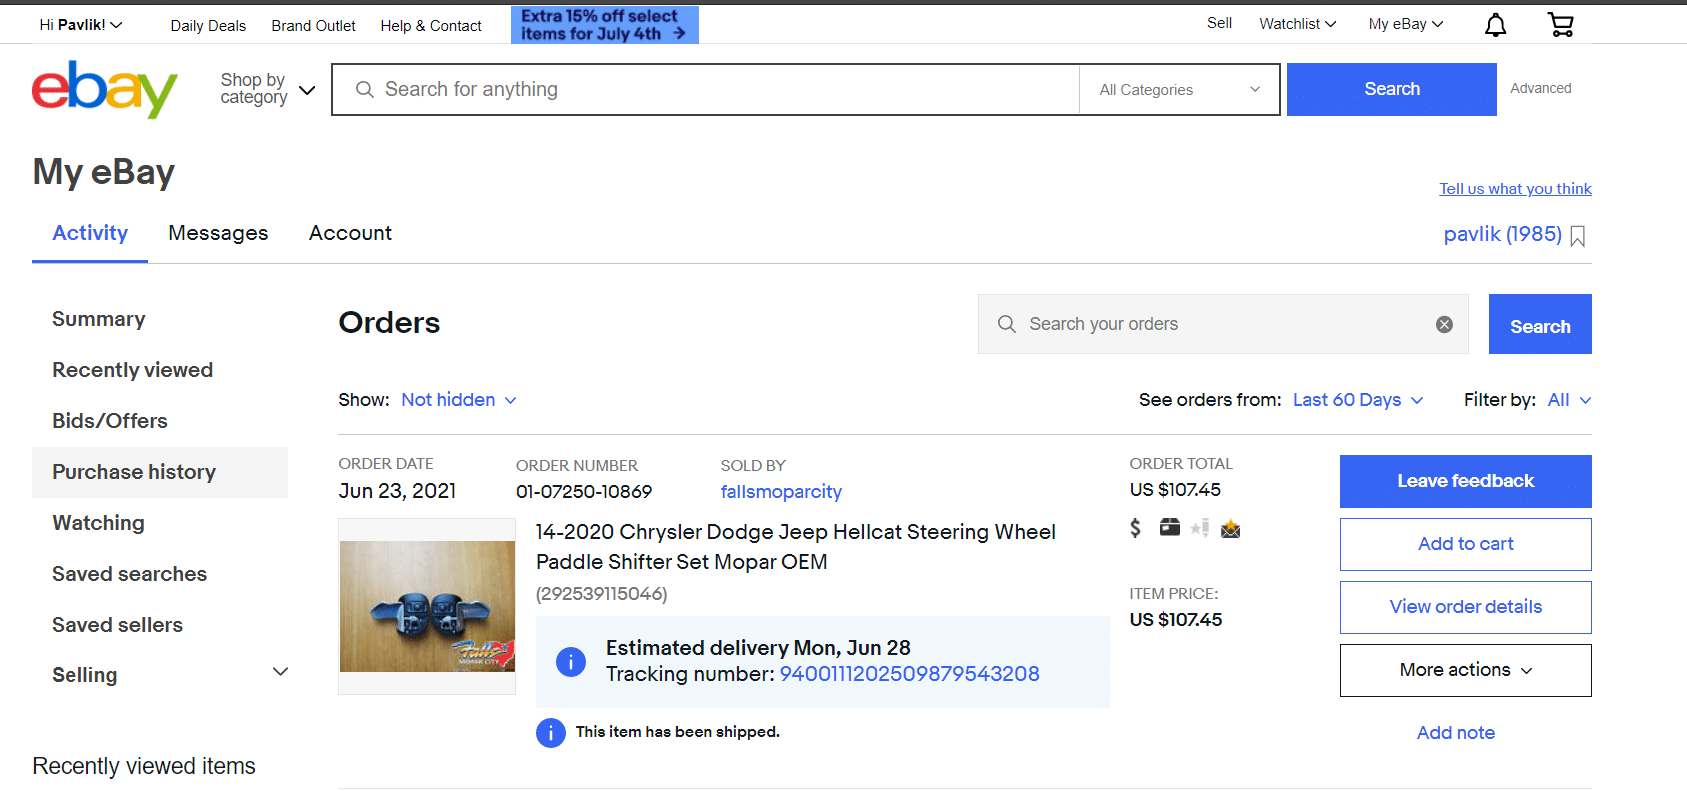Open the All Categories selector
Viewport: 1687px width, 791px height.
[1180, 90]
